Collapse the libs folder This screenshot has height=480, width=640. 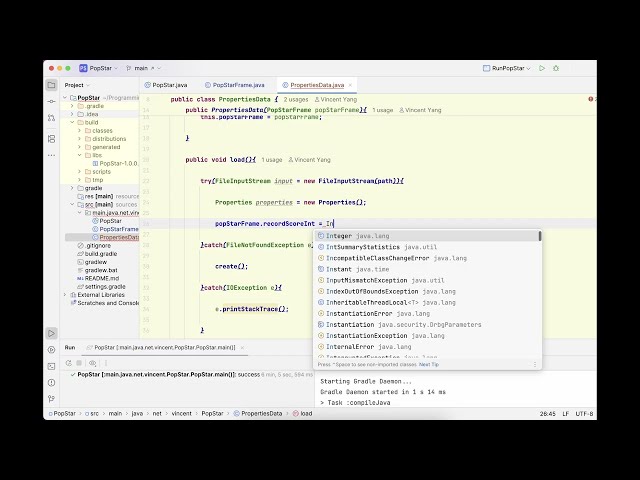(80, 155)
